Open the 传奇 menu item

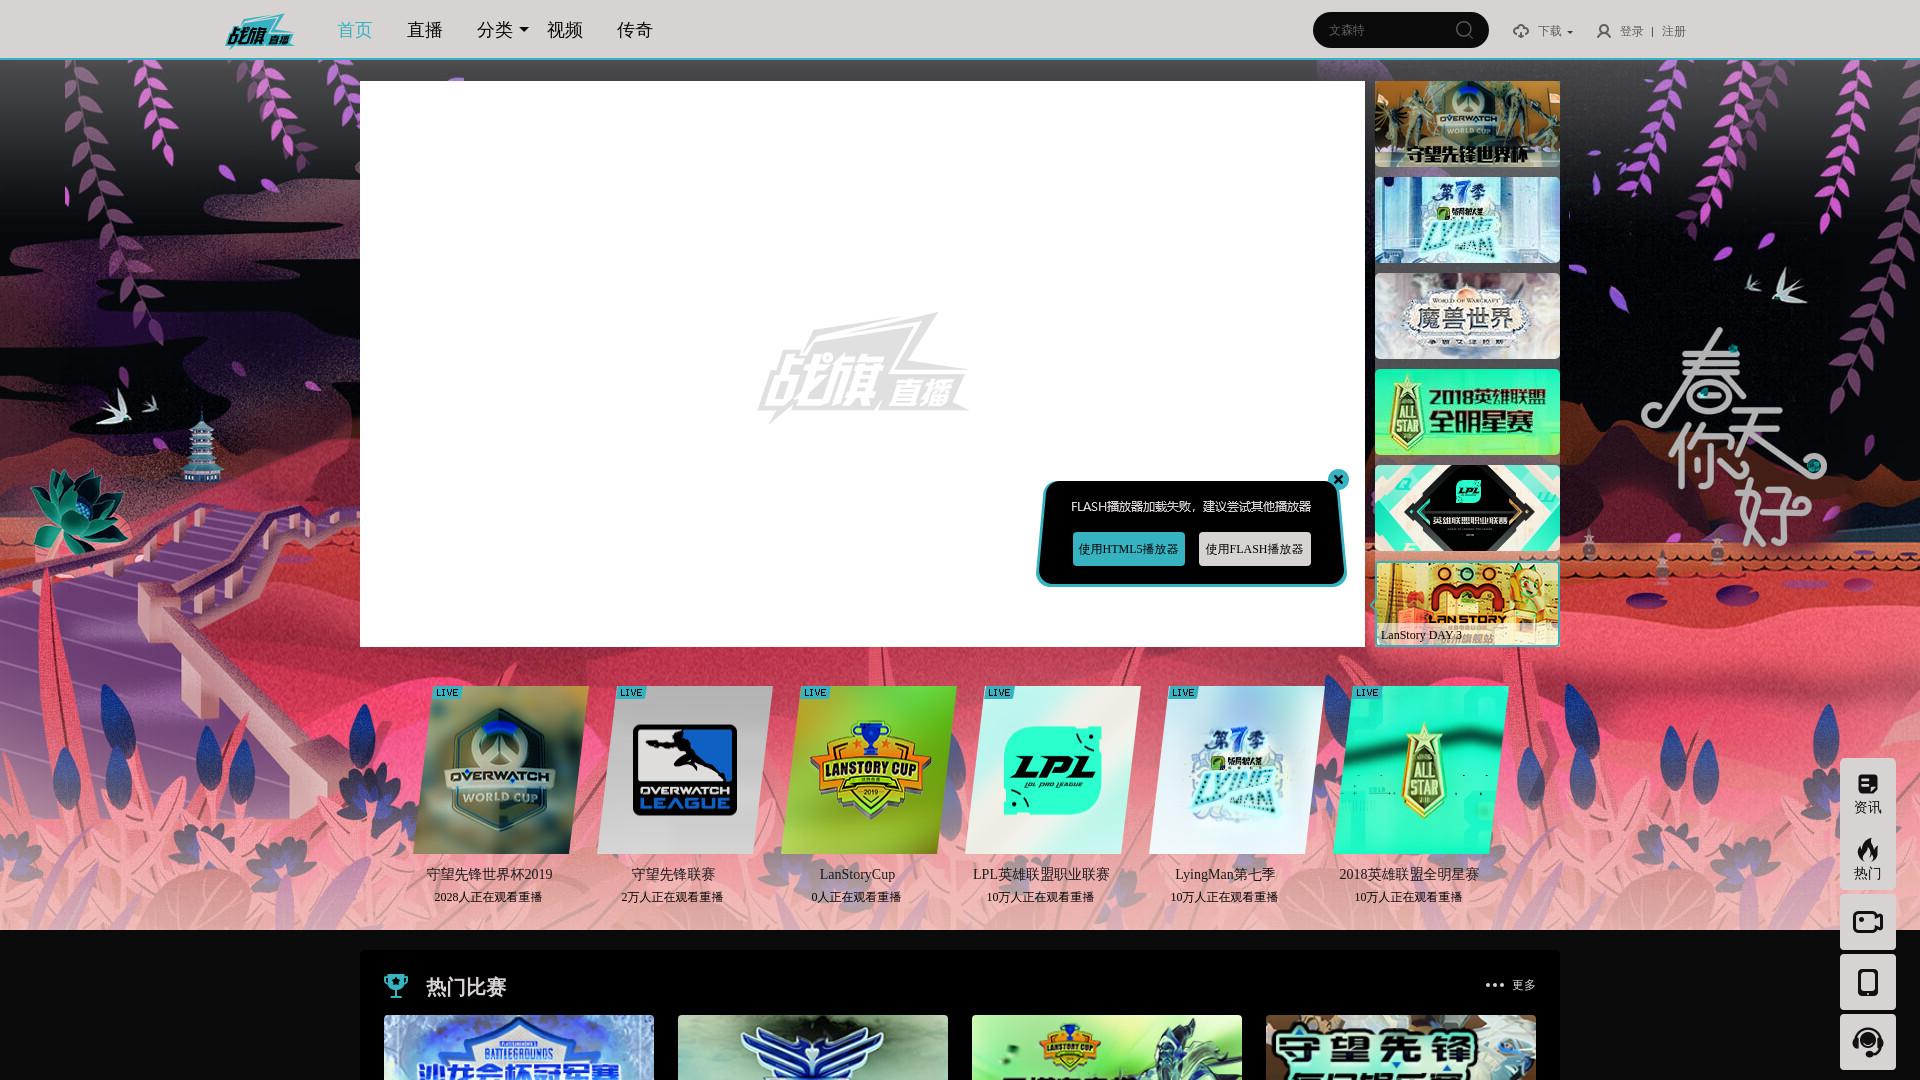[635, 30]
